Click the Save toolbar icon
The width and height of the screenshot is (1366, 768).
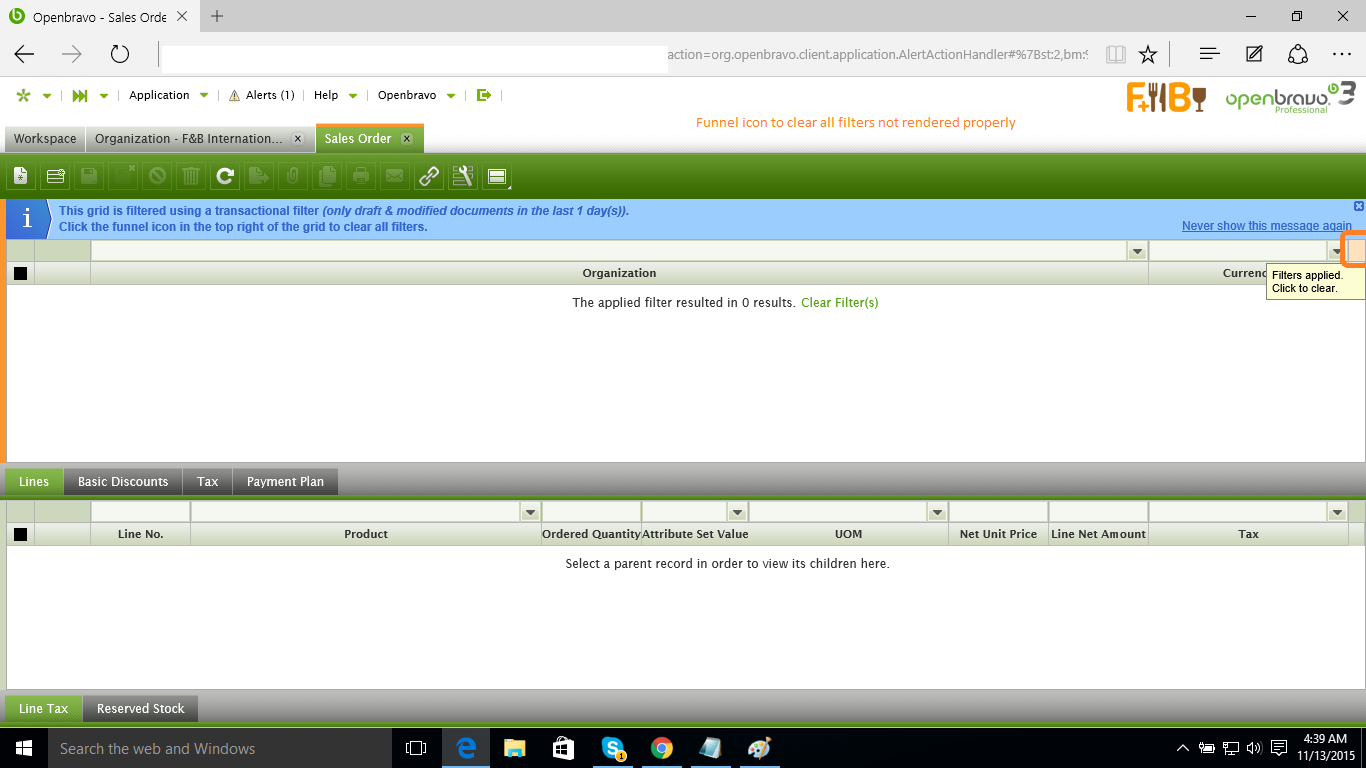[89, 177]
